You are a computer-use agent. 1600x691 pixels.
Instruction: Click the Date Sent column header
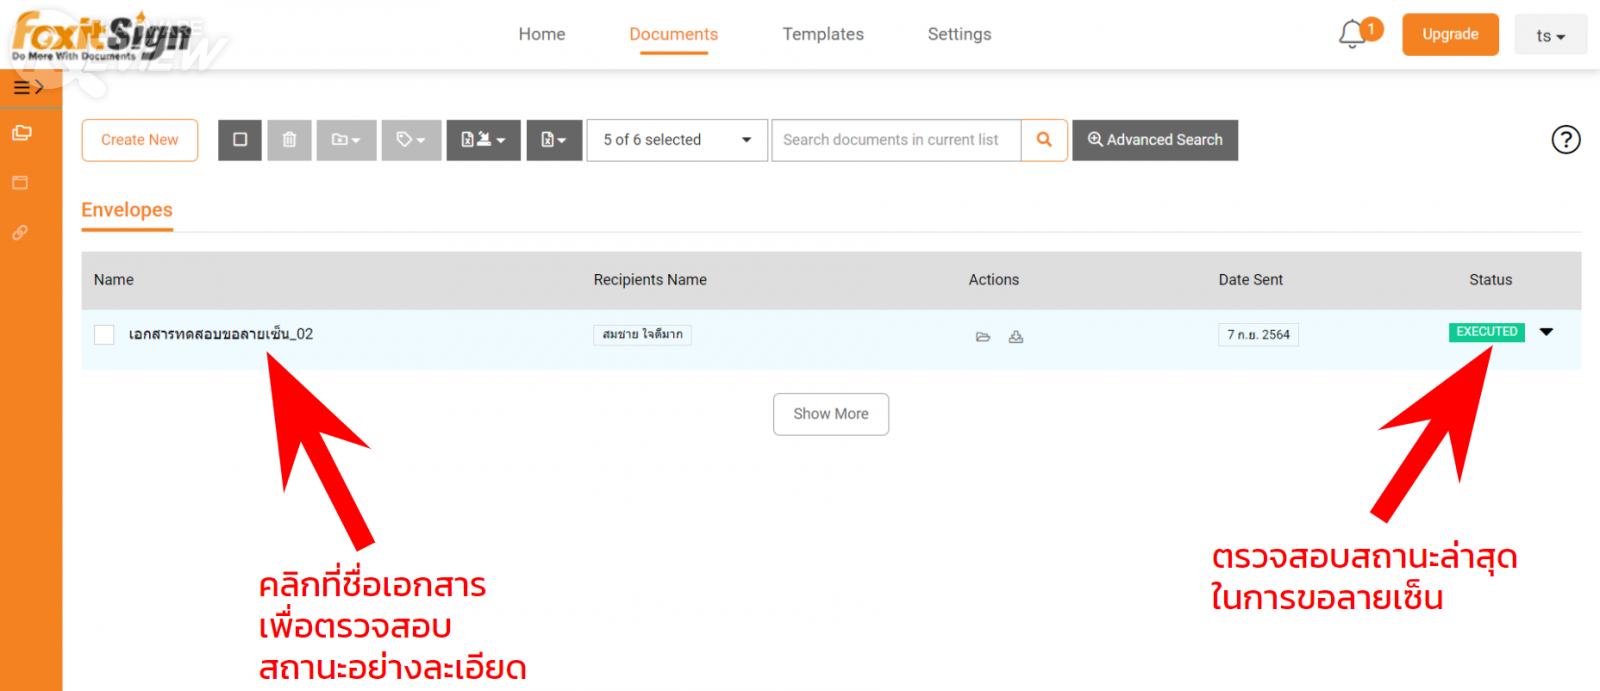[x=1250, y=280]
